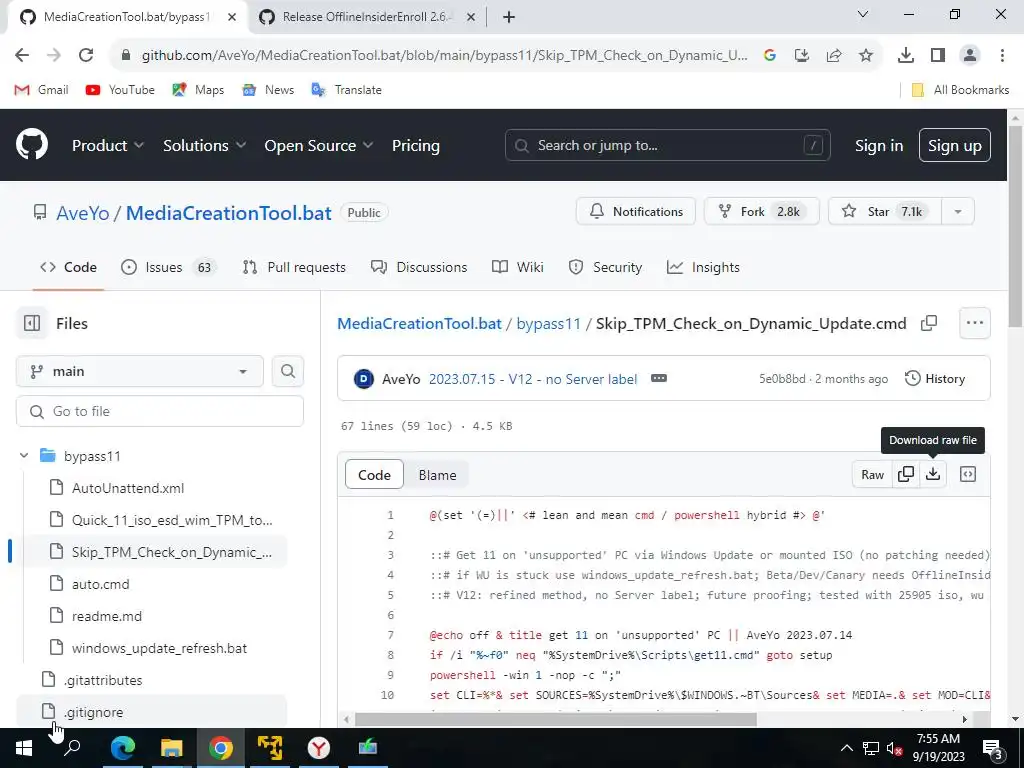Open the YouTube bookmark

pos(120,89)
